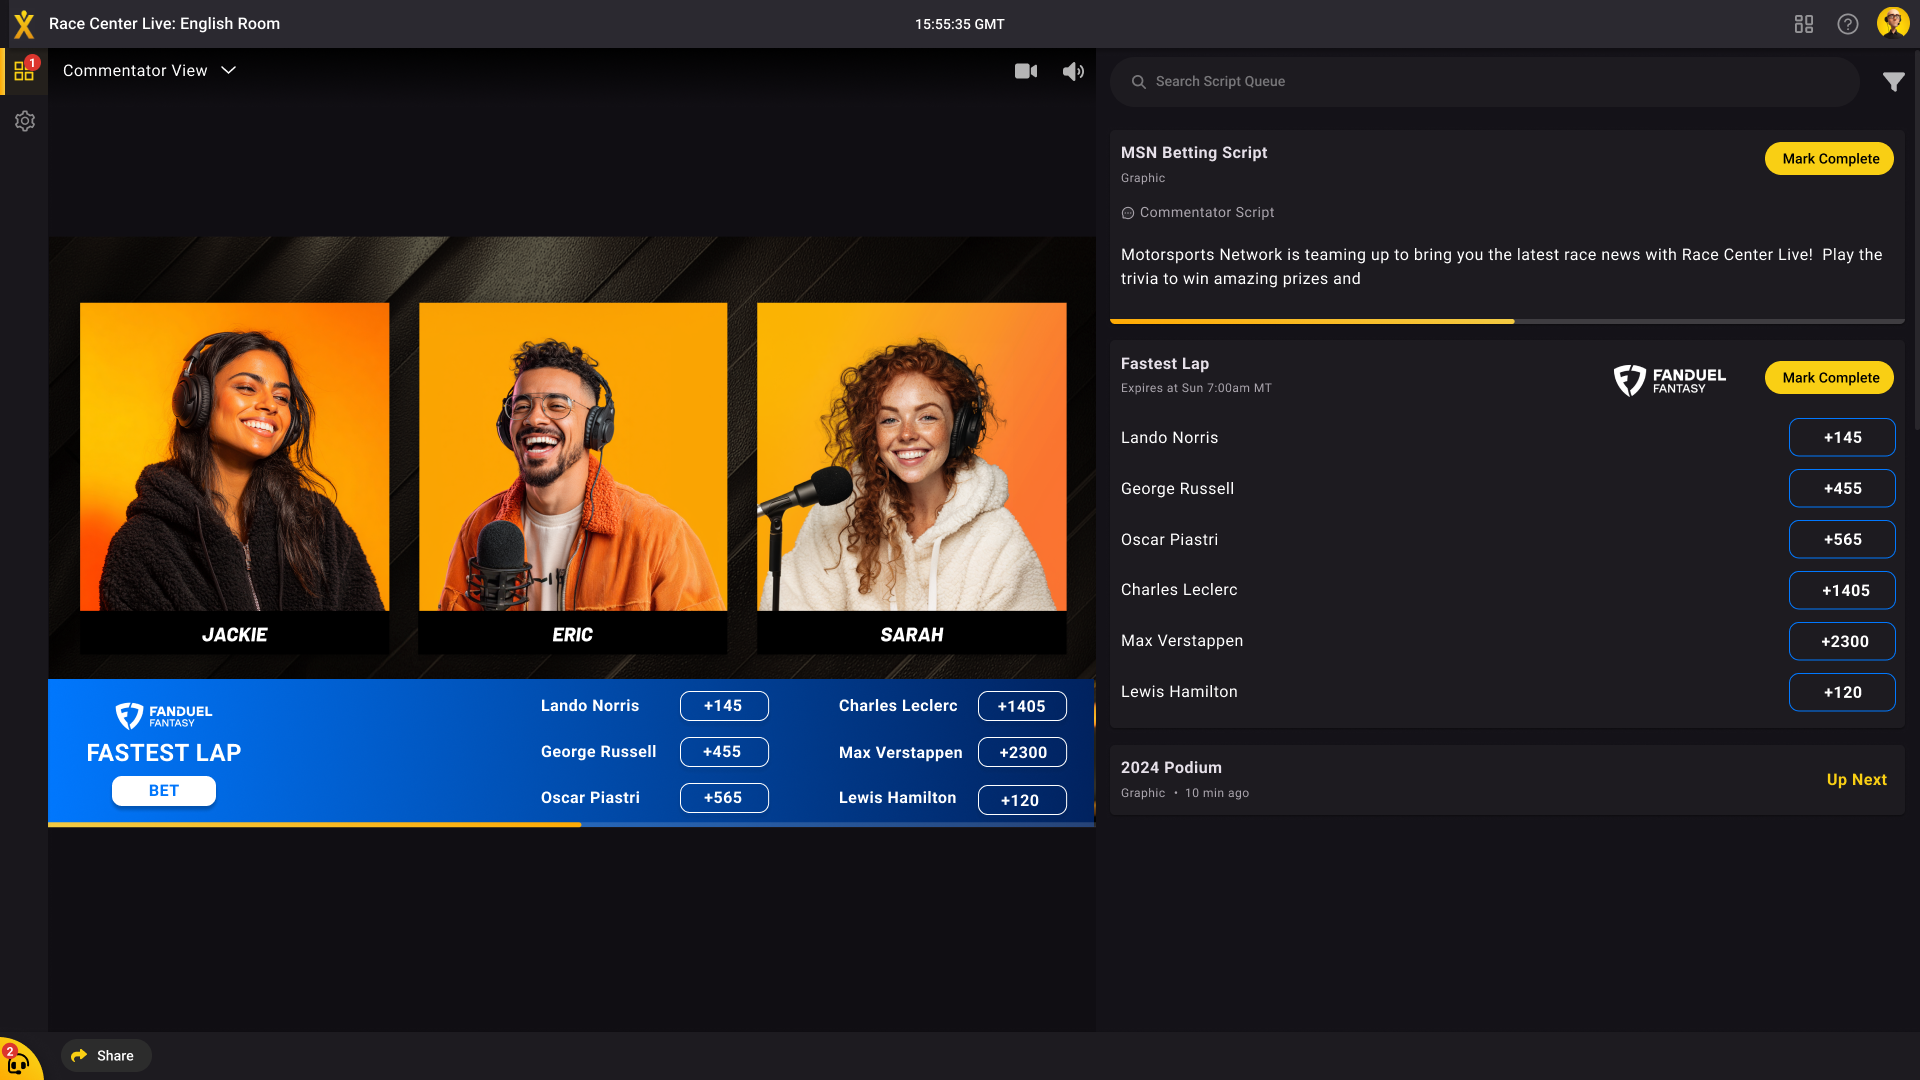Open the script queue filter icon
1920x1080 pixels.
(1895, 82)
